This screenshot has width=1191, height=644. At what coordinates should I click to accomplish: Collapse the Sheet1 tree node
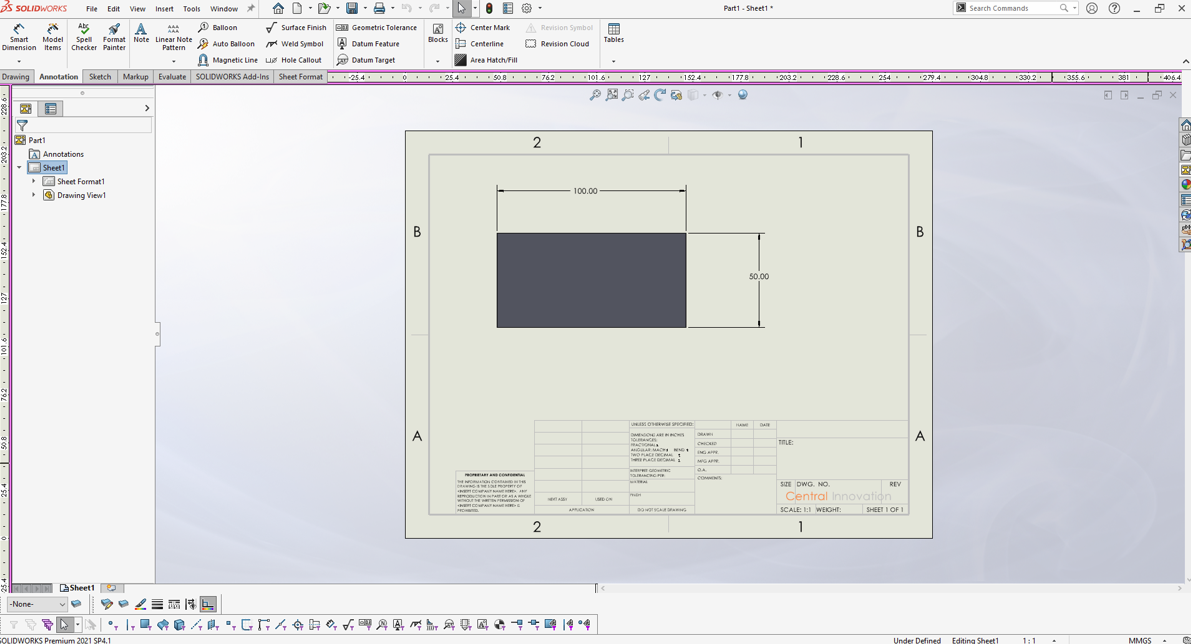19,168
